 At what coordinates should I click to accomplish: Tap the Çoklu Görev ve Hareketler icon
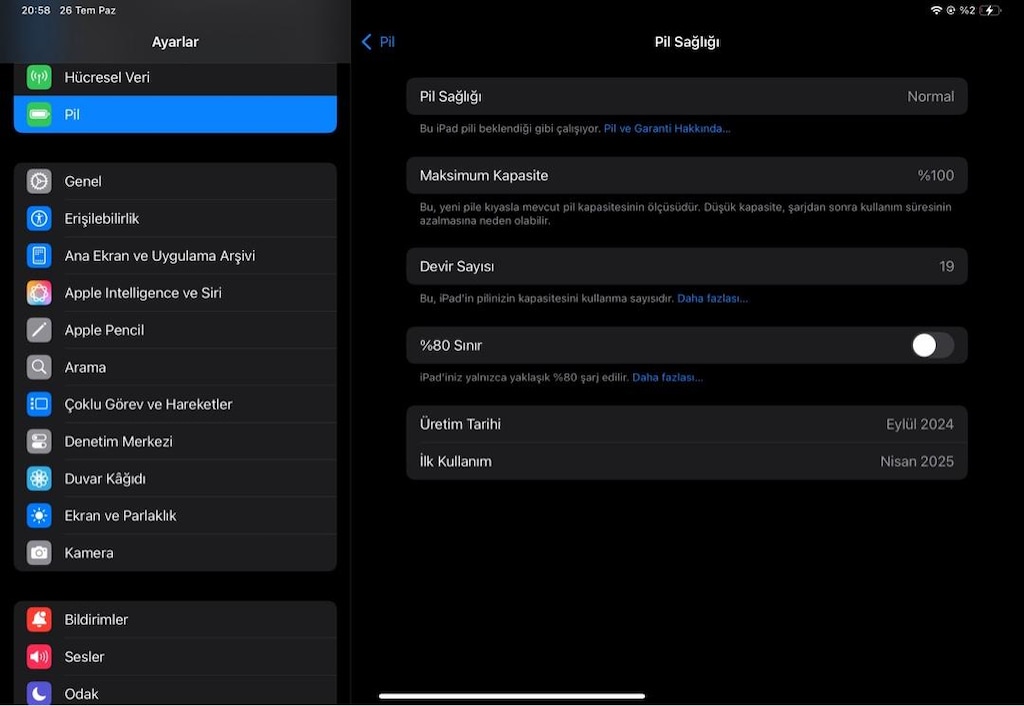(x=39, y=404)
